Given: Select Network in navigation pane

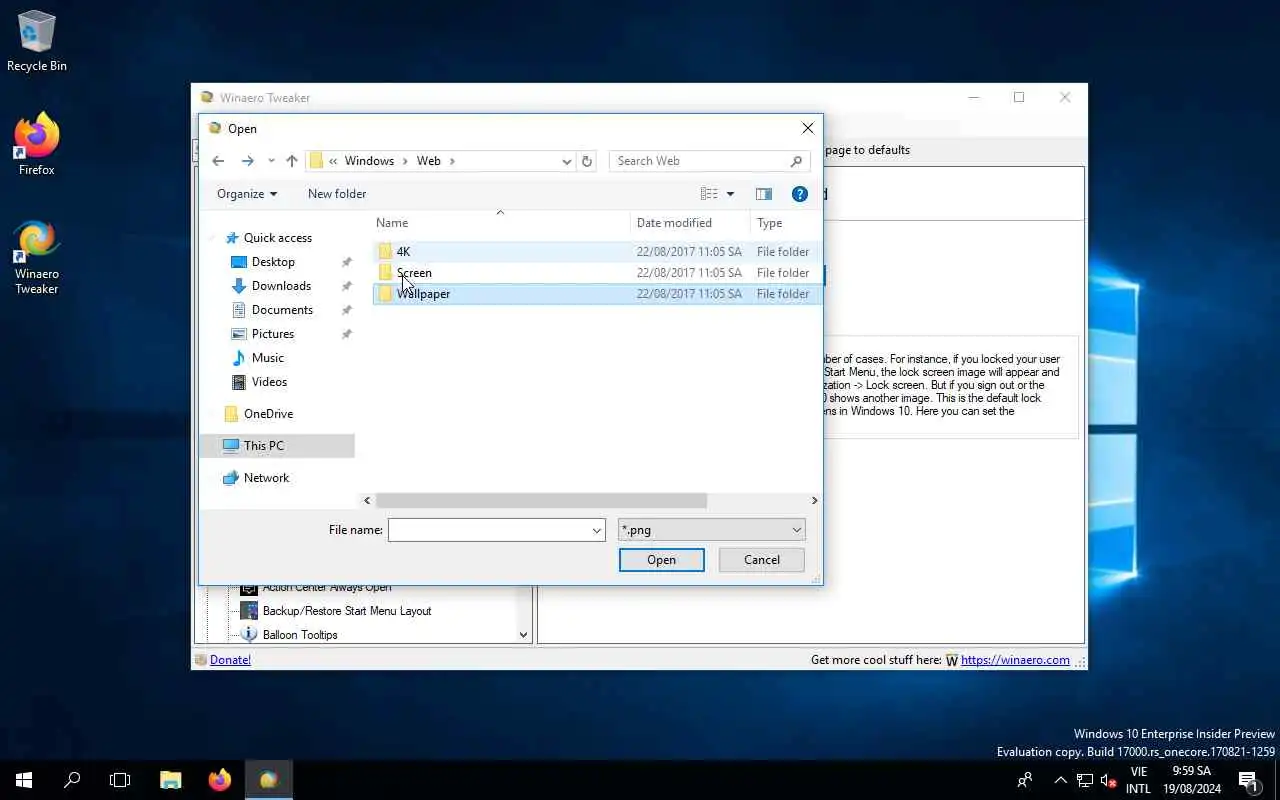Looking at the screenshot, I should tap(256, 478).
